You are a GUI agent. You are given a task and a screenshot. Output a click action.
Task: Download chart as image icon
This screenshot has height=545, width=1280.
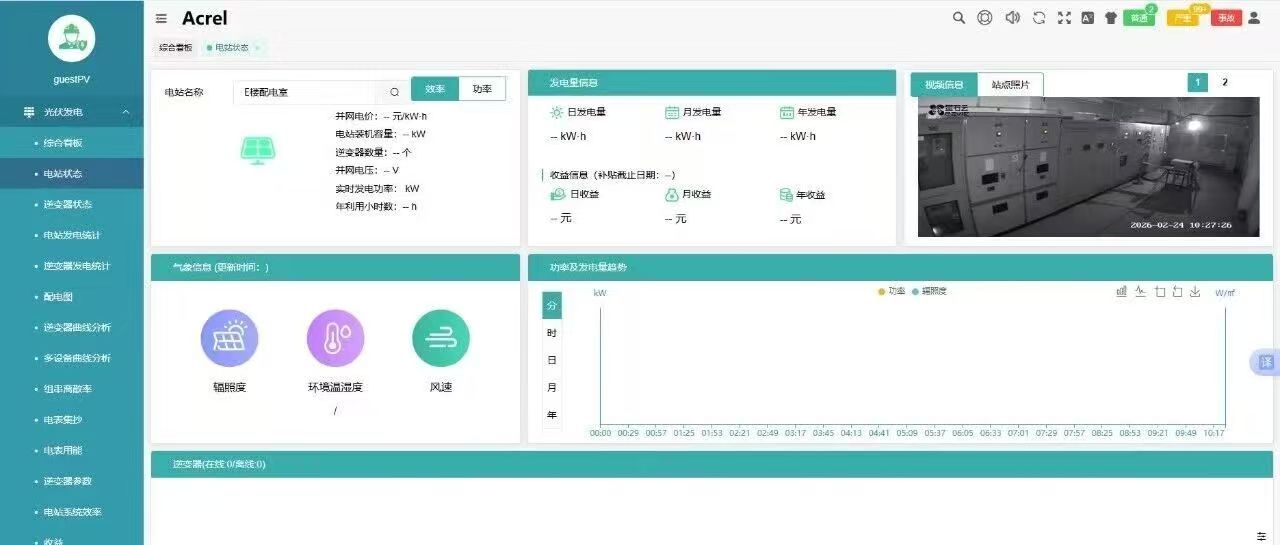point(1195,291)
